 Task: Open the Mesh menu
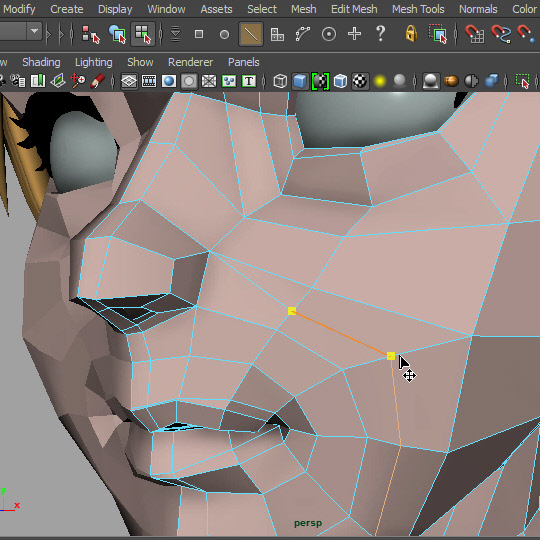pos(303,9)
